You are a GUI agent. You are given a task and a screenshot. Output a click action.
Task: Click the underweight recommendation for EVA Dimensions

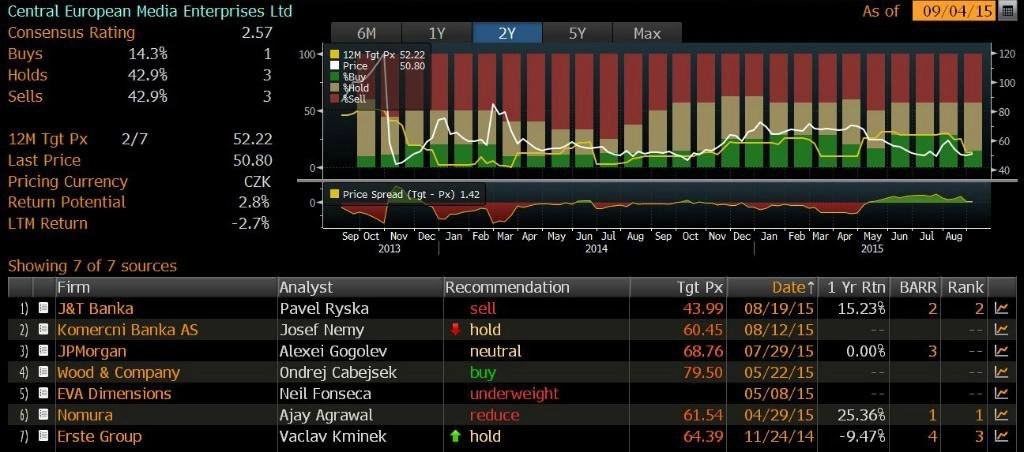514,394
